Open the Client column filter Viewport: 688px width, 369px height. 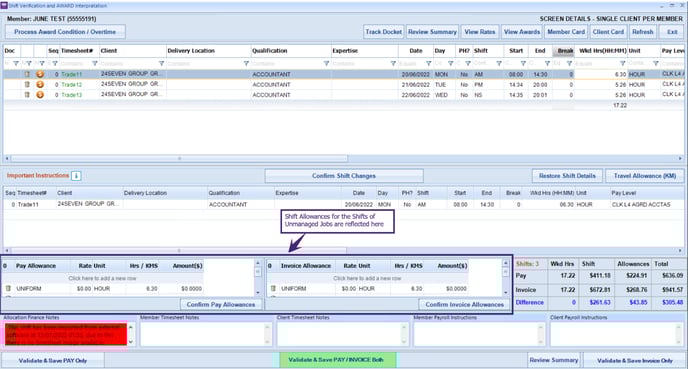click(x=161, y=64)
